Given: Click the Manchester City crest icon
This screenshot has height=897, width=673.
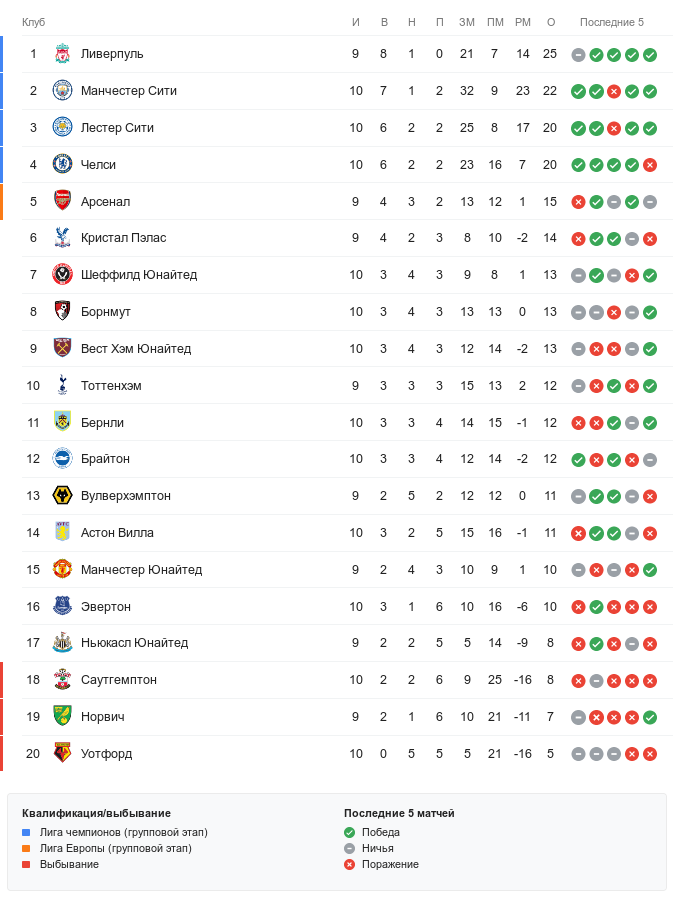Looking at the screenshot, I should pos(62,91).
